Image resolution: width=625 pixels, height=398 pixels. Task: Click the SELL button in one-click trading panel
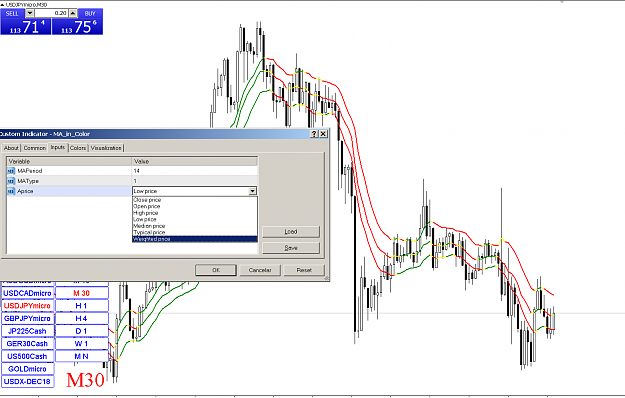[x=12, y=14]
